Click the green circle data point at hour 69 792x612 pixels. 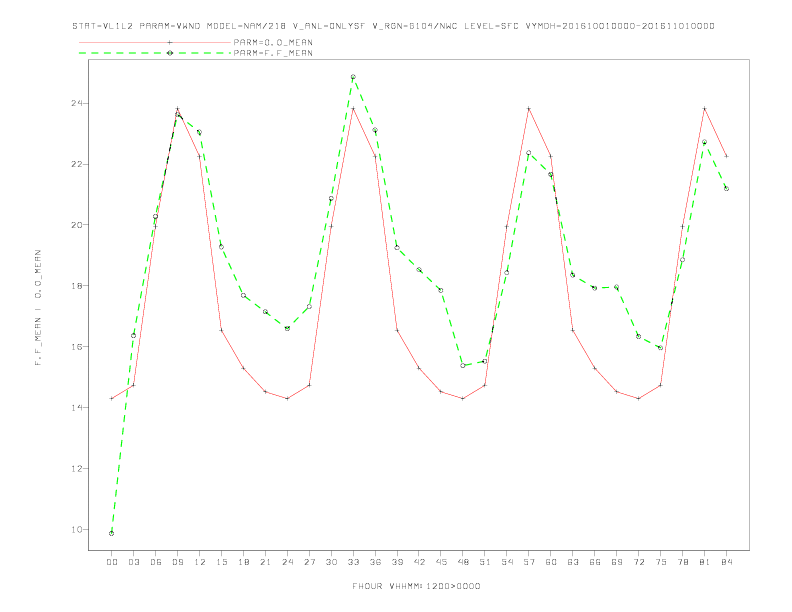(617, 287)
